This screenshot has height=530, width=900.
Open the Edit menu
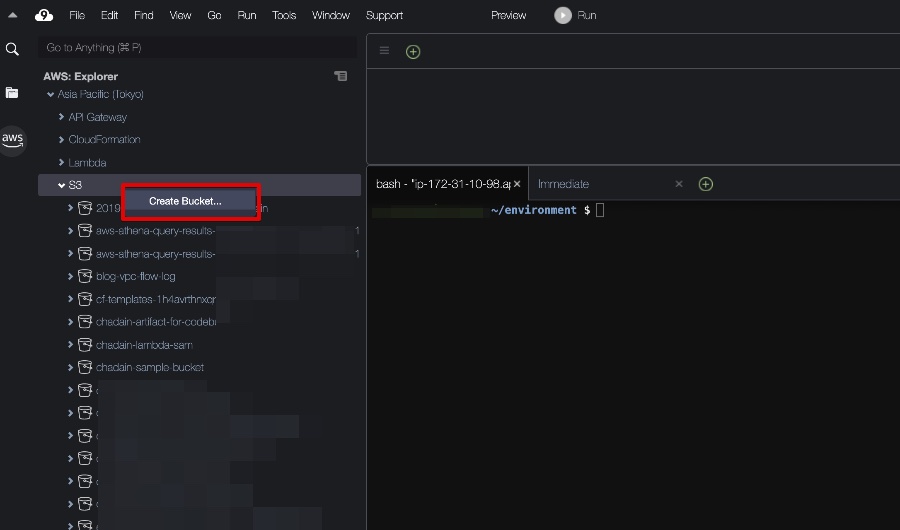(110, 16)
